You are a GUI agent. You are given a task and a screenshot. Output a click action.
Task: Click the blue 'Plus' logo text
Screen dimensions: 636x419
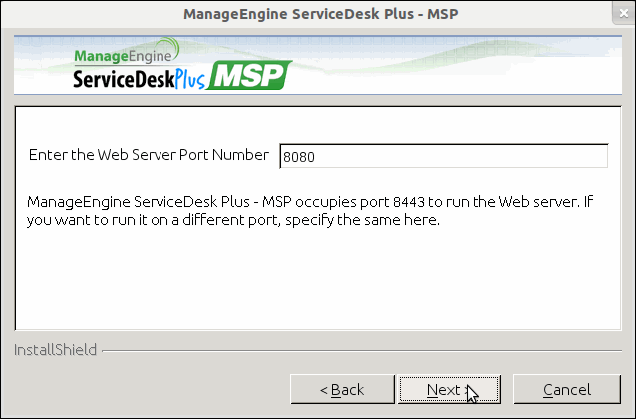188,80
